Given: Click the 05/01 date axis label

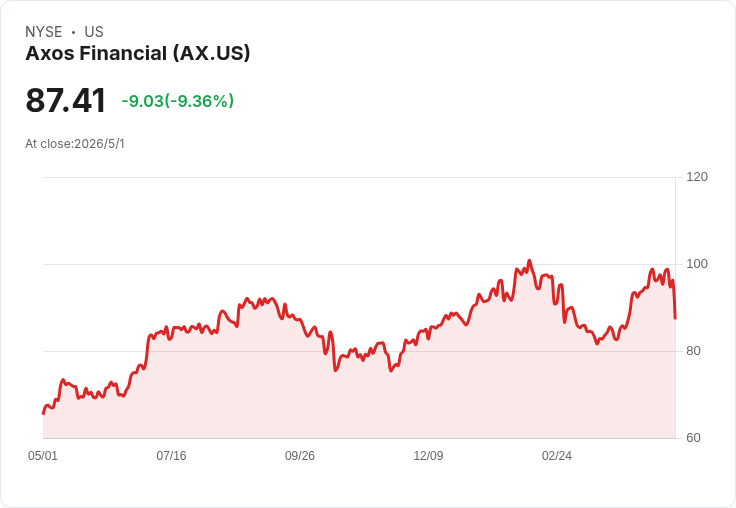Looking at the screenshot, I should pyautogui.click(x=43, y=456).
